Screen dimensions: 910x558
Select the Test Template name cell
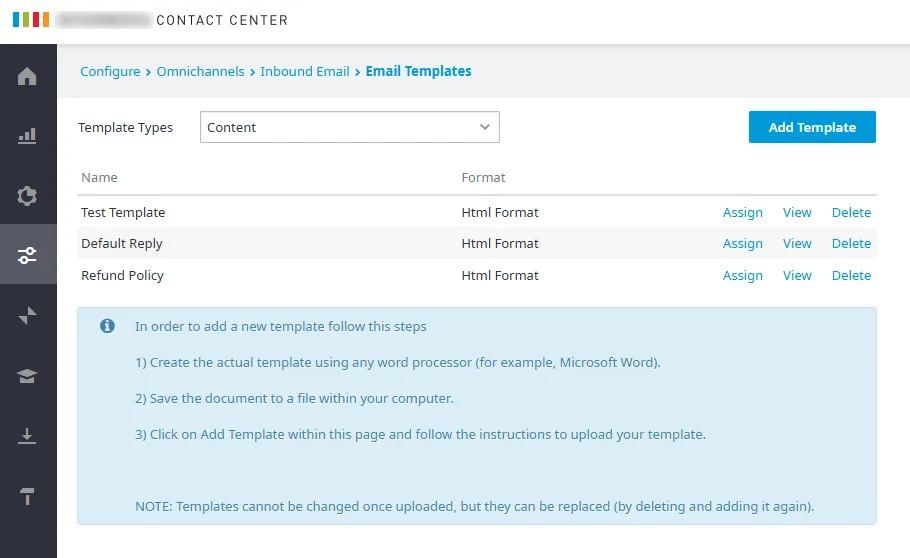(x=123, y=213)
